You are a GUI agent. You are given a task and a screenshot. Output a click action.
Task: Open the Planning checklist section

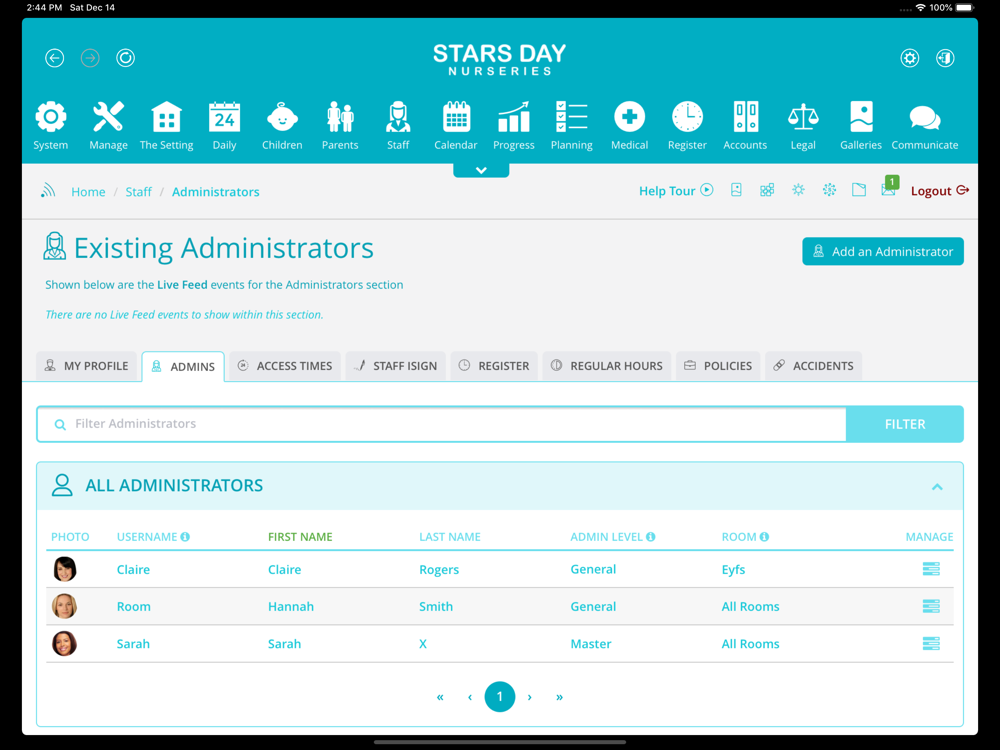(571, 126)
